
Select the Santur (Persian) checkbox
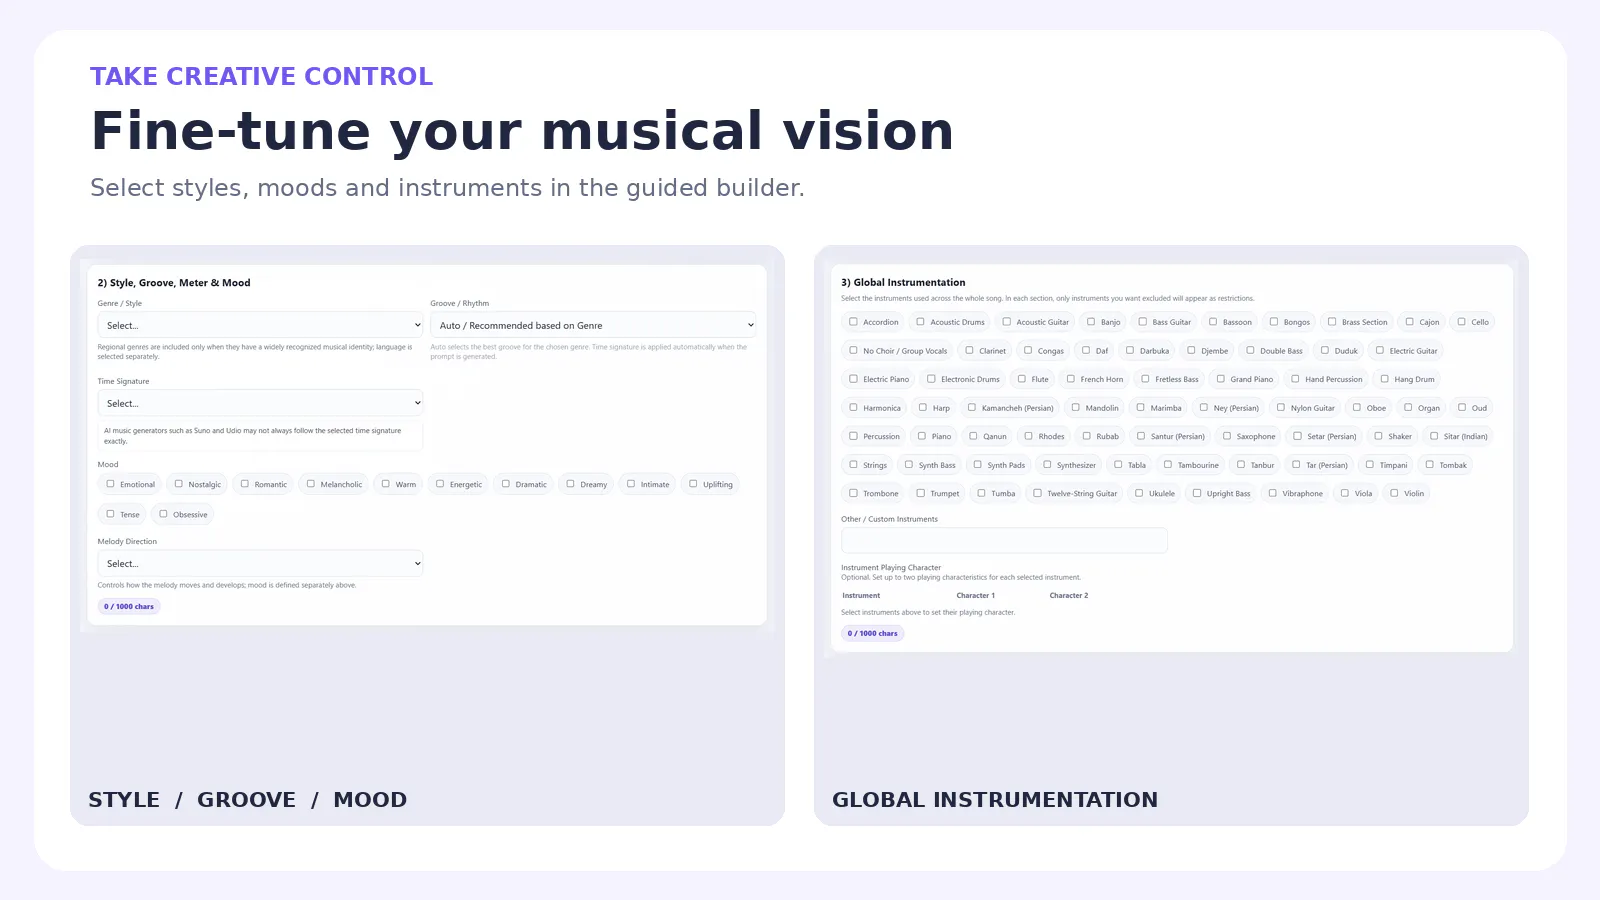click(x=1141, y=436)
